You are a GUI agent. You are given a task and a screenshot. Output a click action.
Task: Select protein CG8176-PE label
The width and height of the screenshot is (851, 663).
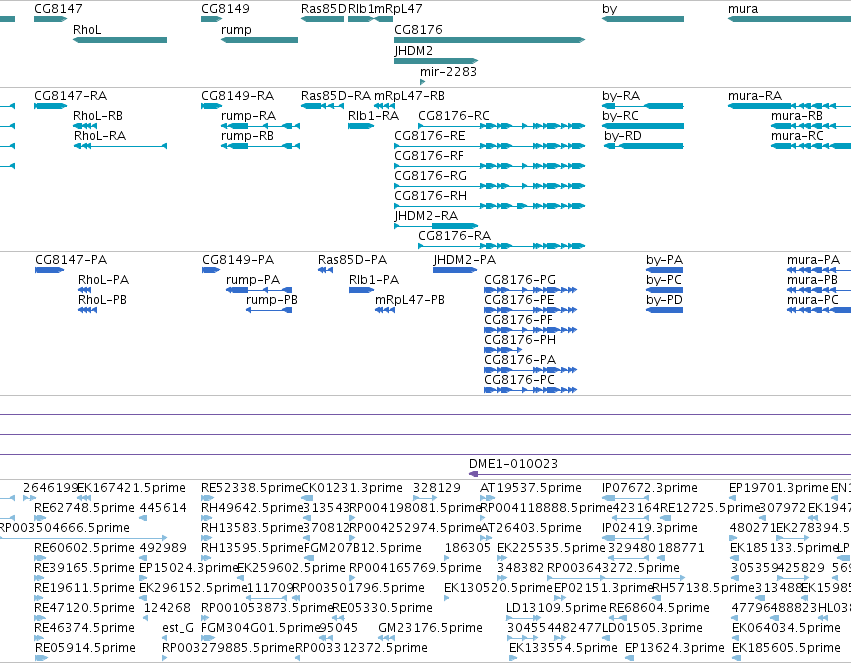[519, 300]
